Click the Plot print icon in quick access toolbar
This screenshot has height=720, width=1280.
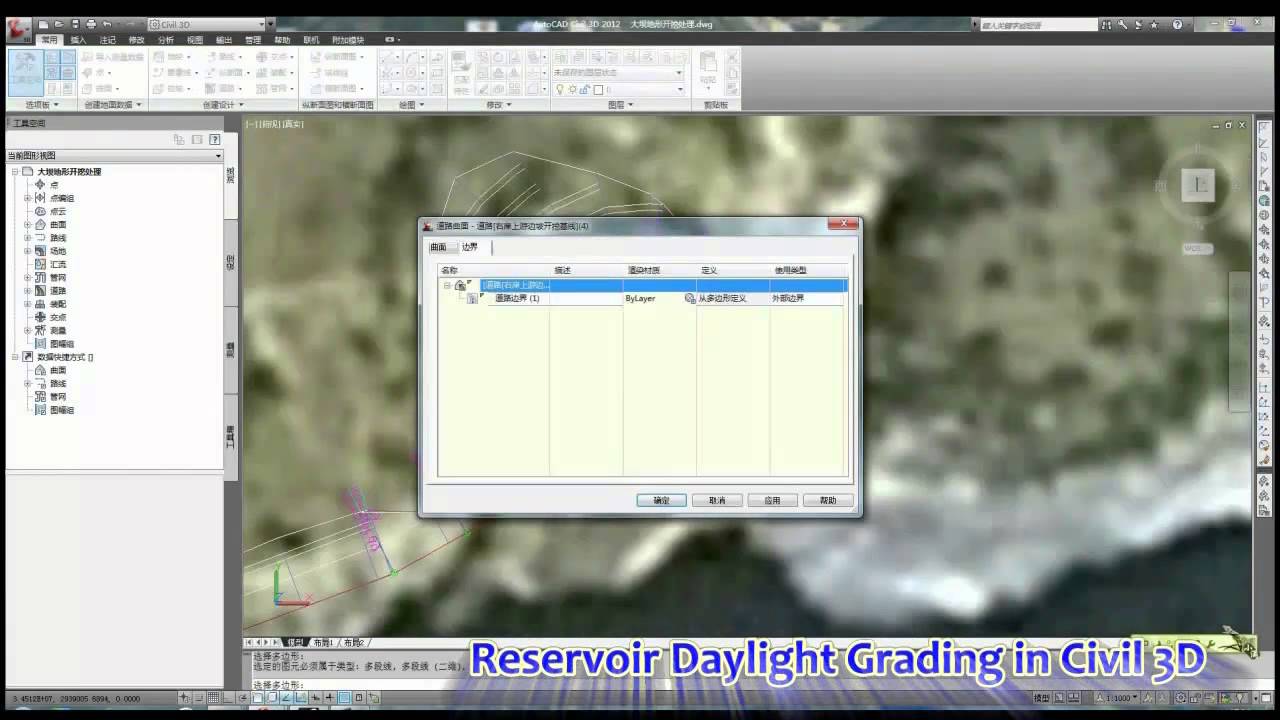point(91,24)
